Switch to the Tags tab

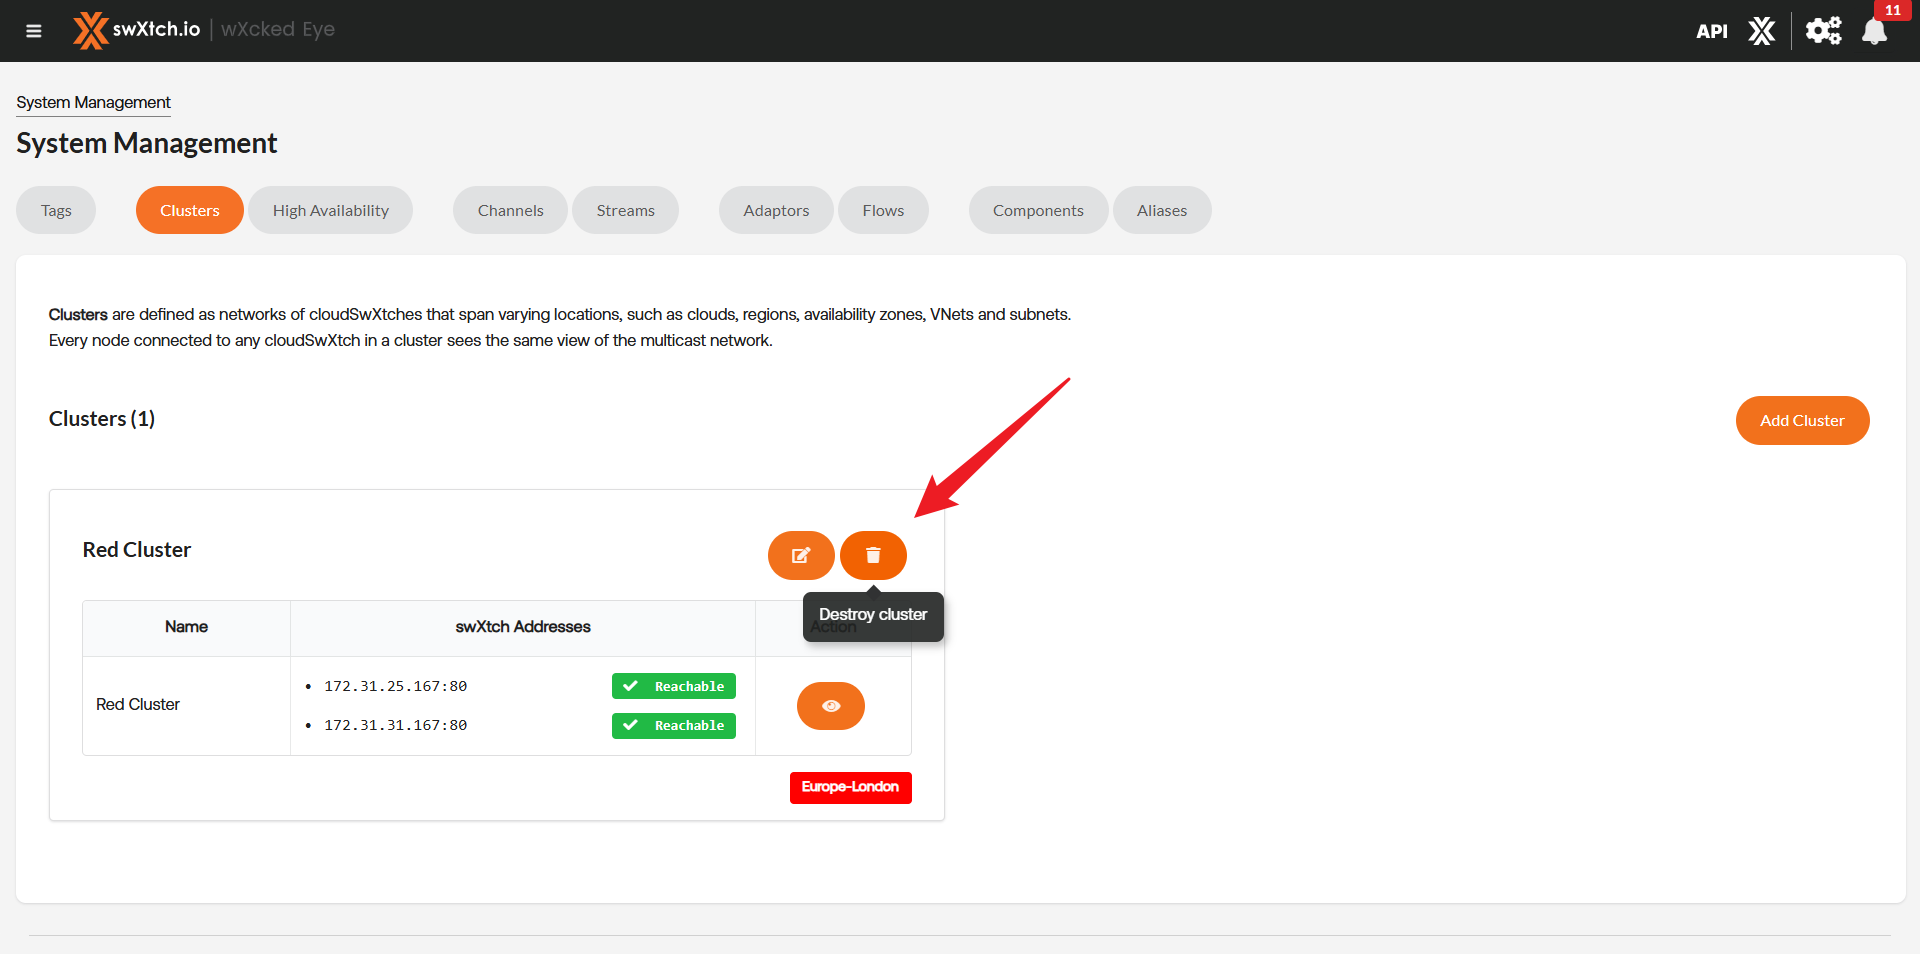(56, 210)
